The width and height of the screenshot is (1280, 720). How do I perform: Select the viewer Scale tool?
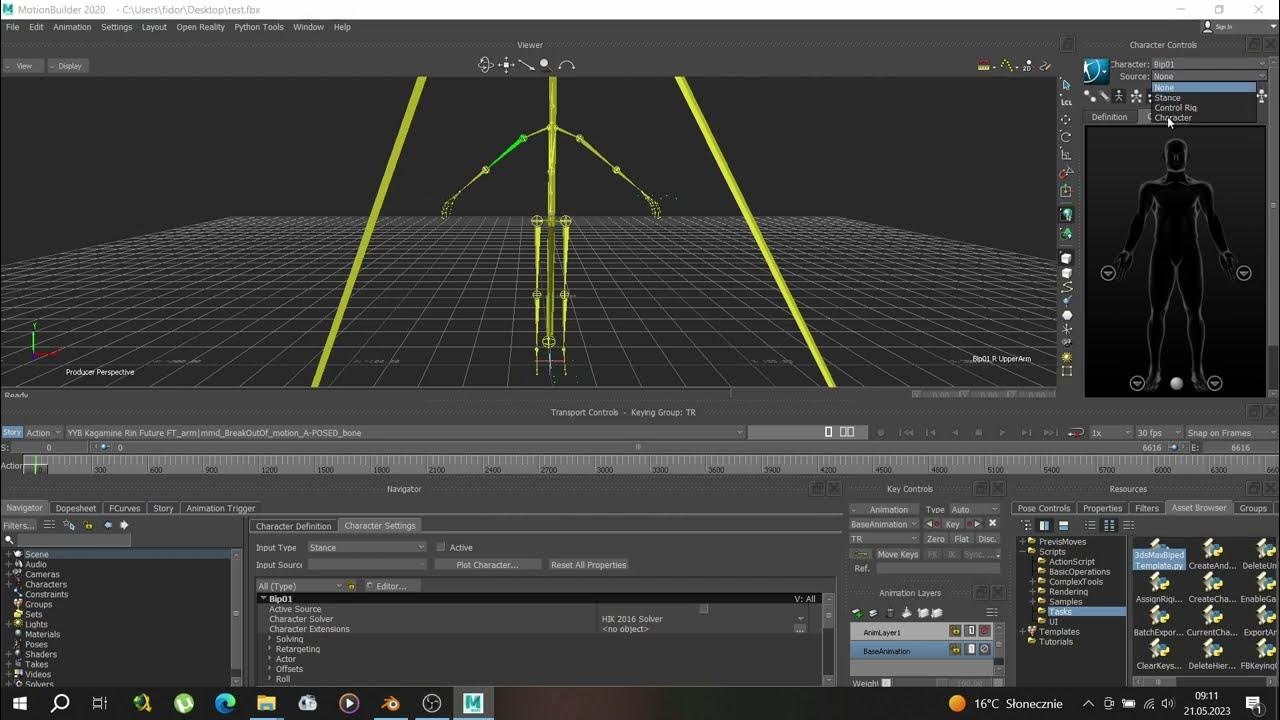click(x=1066, y=155)
